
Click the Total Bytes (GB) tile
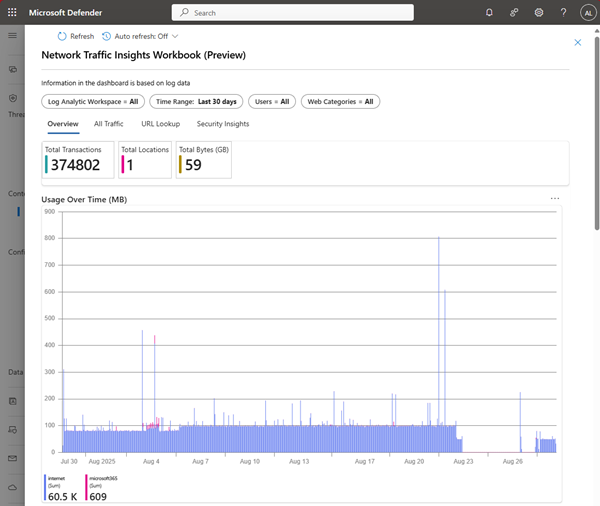(204, 160)
